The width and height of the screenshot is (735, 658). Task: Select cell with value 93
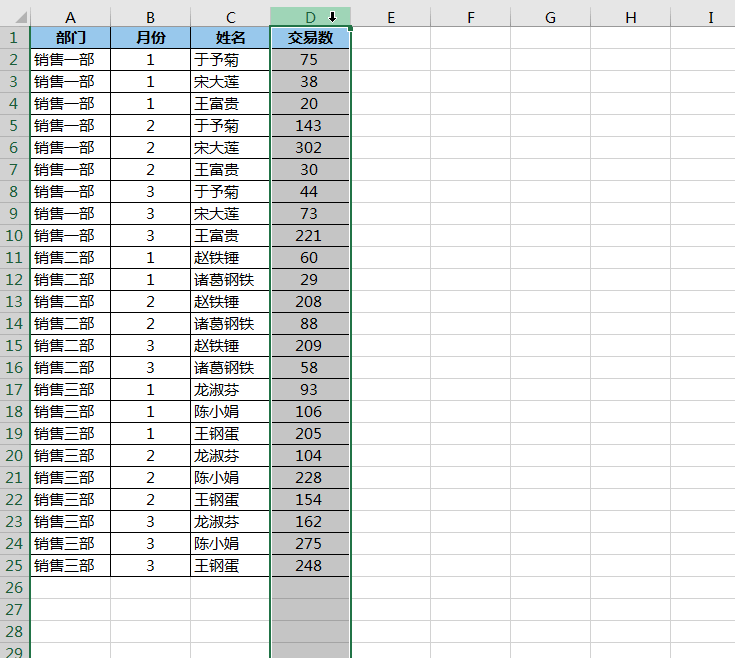[310, 389]
